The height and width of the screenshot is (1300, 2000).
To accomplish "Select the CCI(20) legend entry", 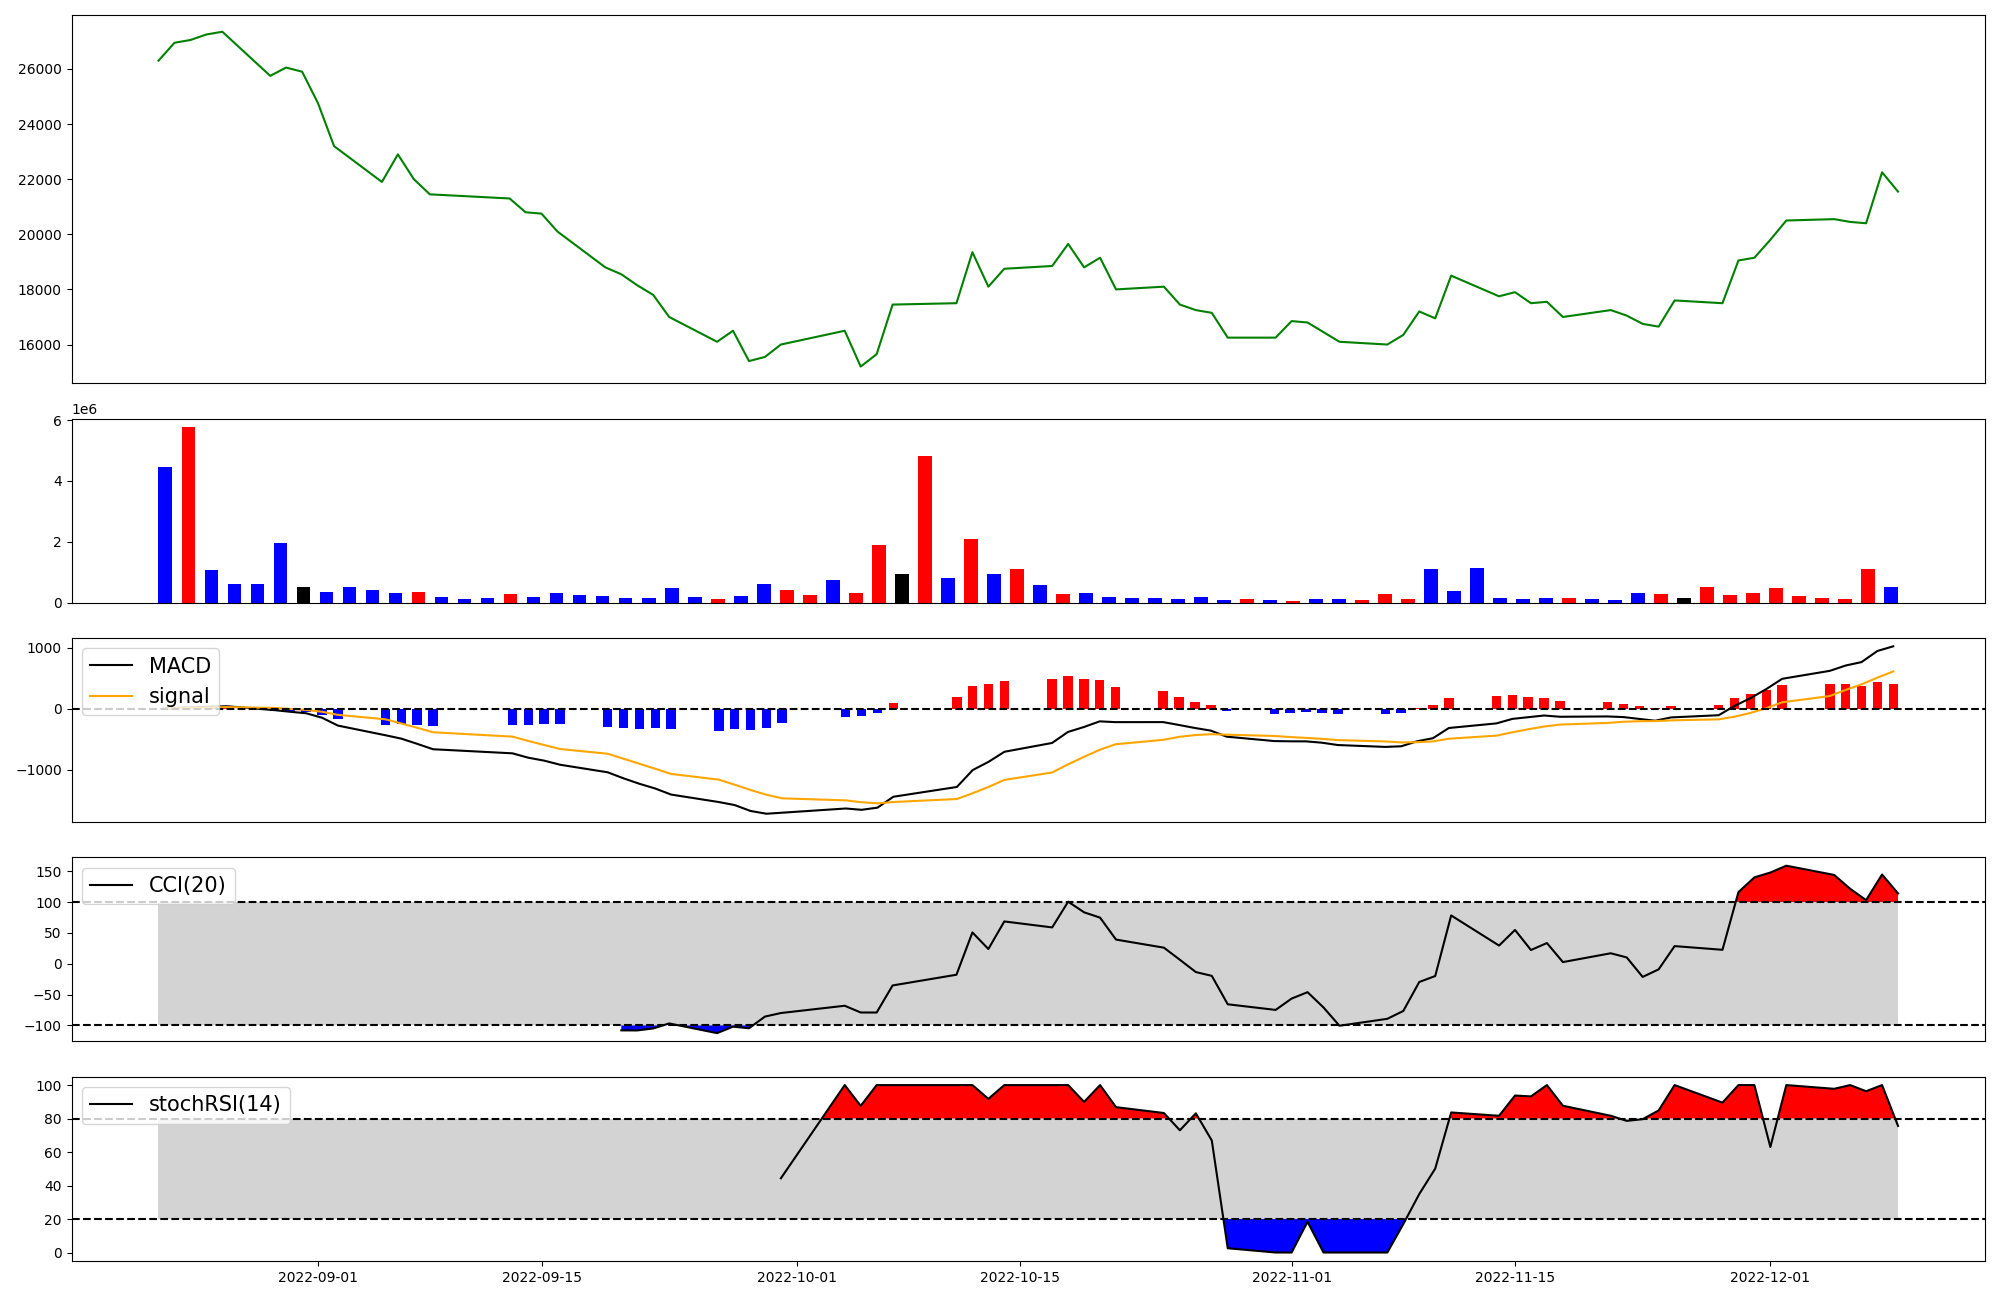I will 187,885.
